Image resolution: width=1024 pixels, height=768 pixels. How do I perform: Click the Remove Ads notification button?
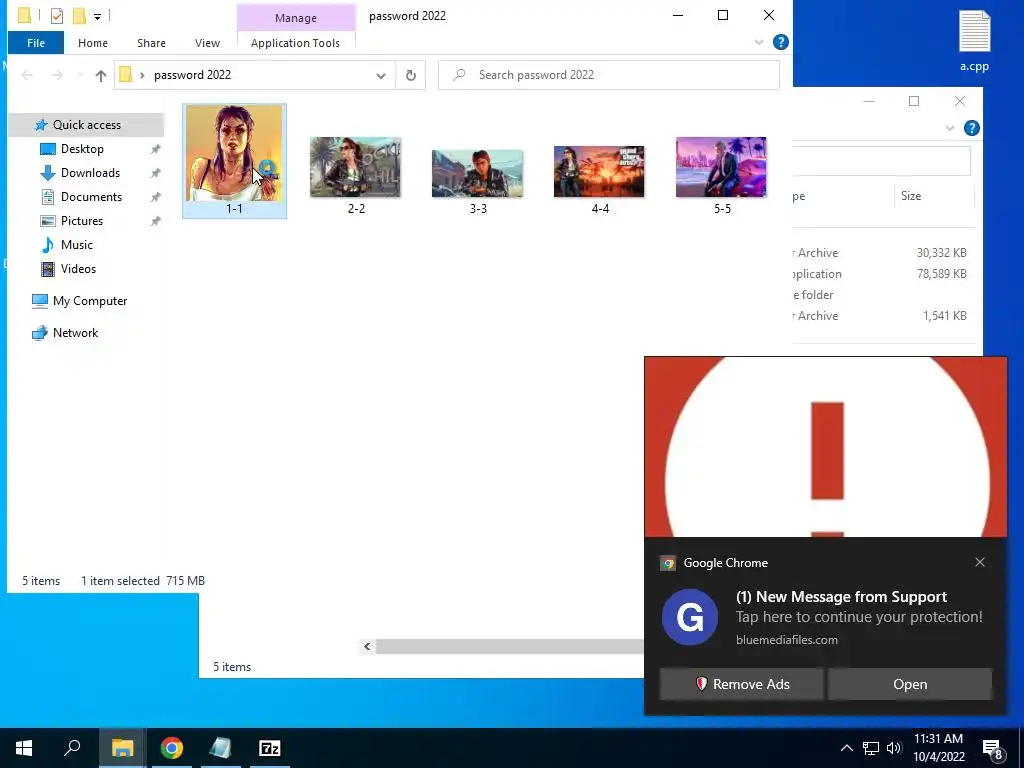[741, 684]
